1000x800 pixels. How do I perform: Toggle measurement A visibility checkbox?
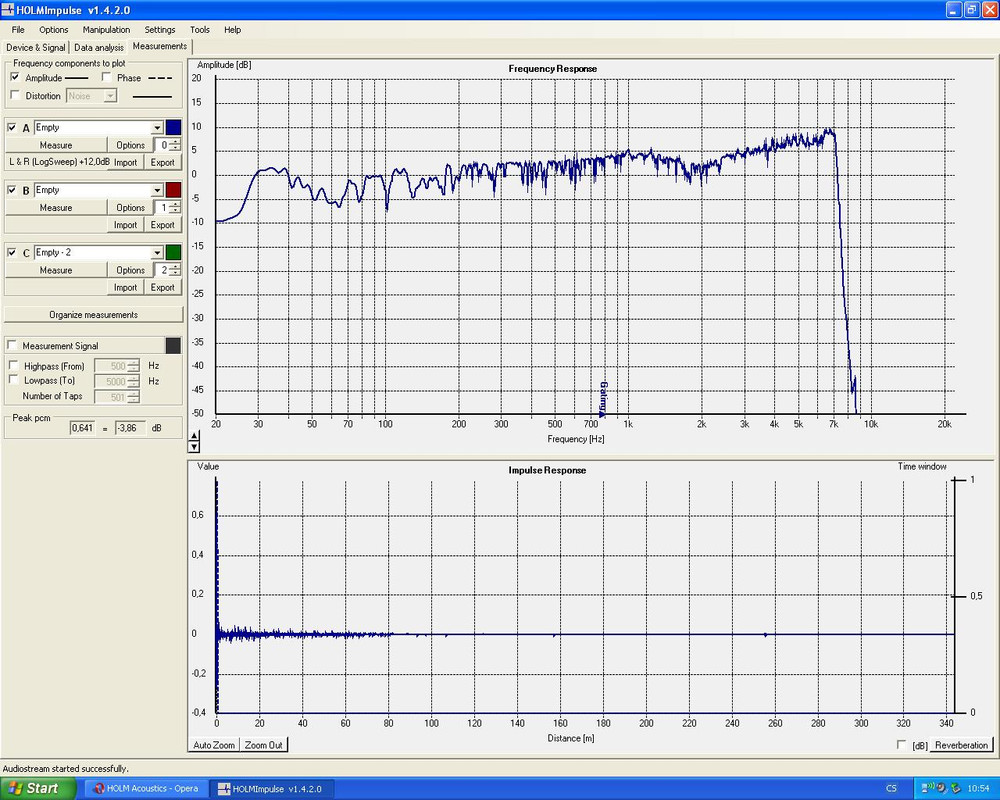coord(12,127)
